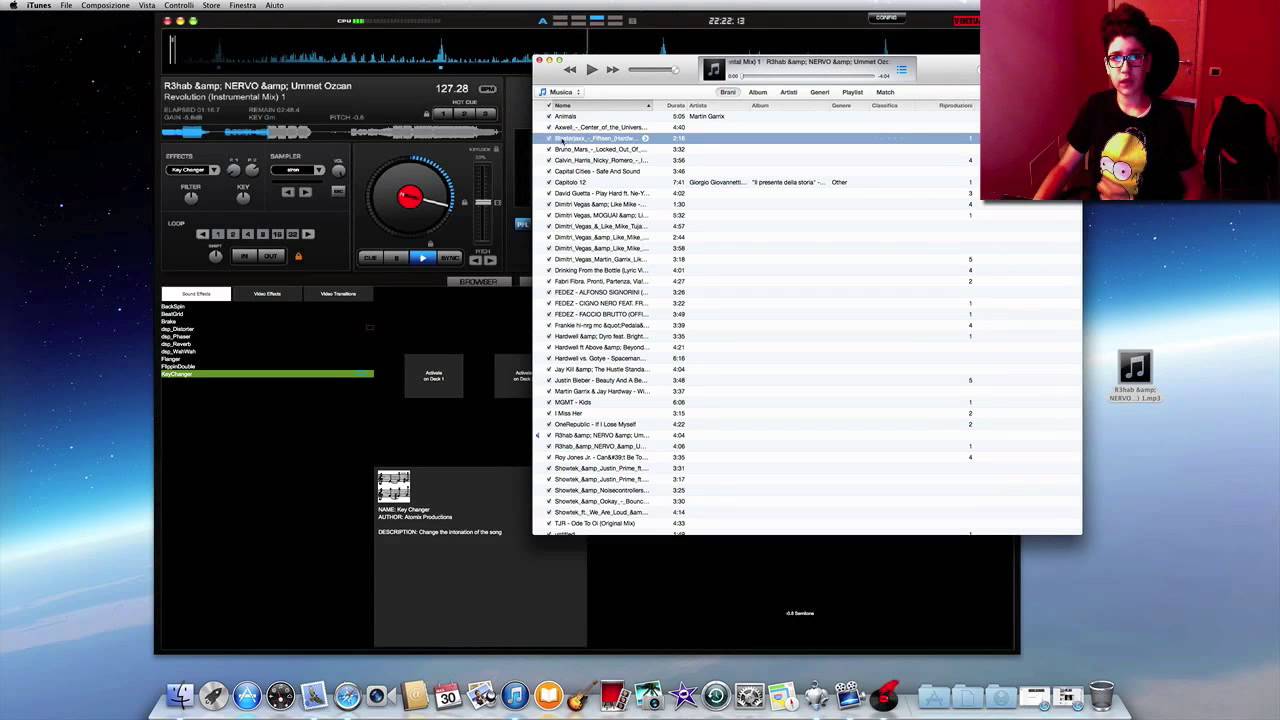Uncheck the Capital Cities Safe And Sound checkbox
Image resolution: width=1280 pixels, height=720 pixels.
(x=548, y=171)
